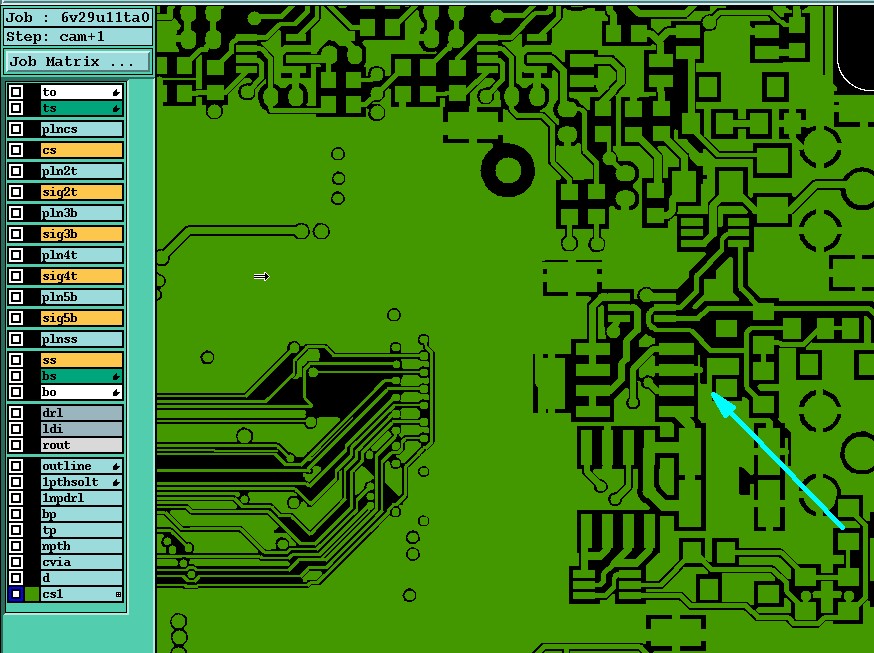
Task: Select the cs1 layer name
Action: [x=81, y=594]
